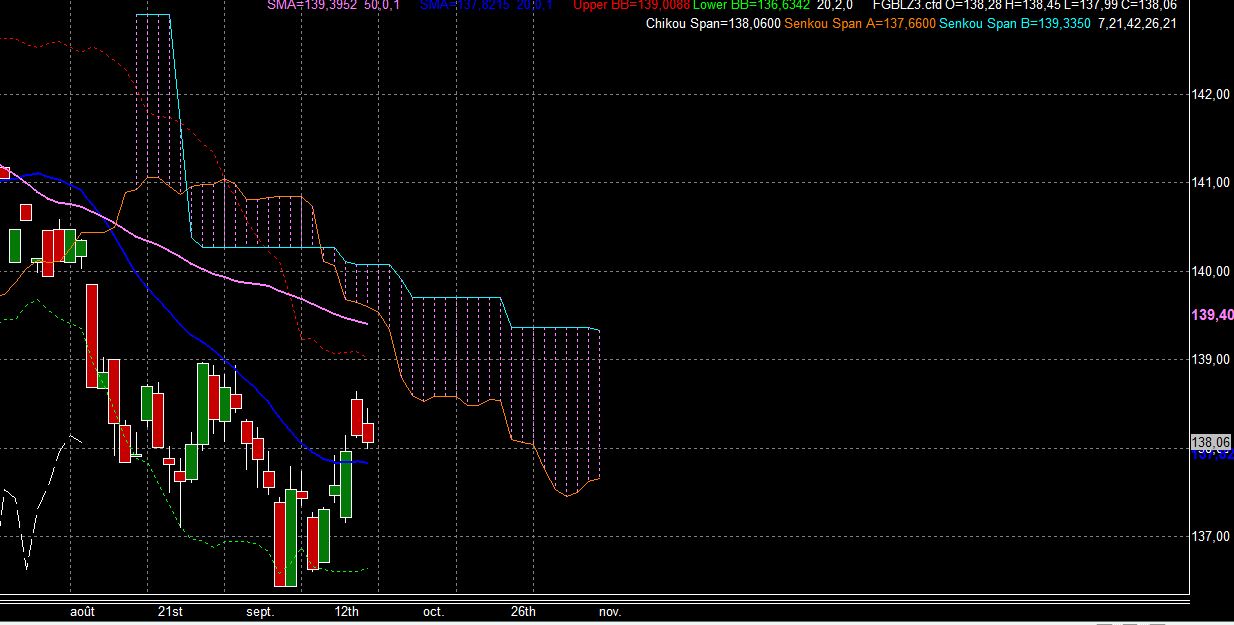The height and width of the screenshot is (625, 1234).
Task: Click the 21st date axis label
Action: [170, 611]
